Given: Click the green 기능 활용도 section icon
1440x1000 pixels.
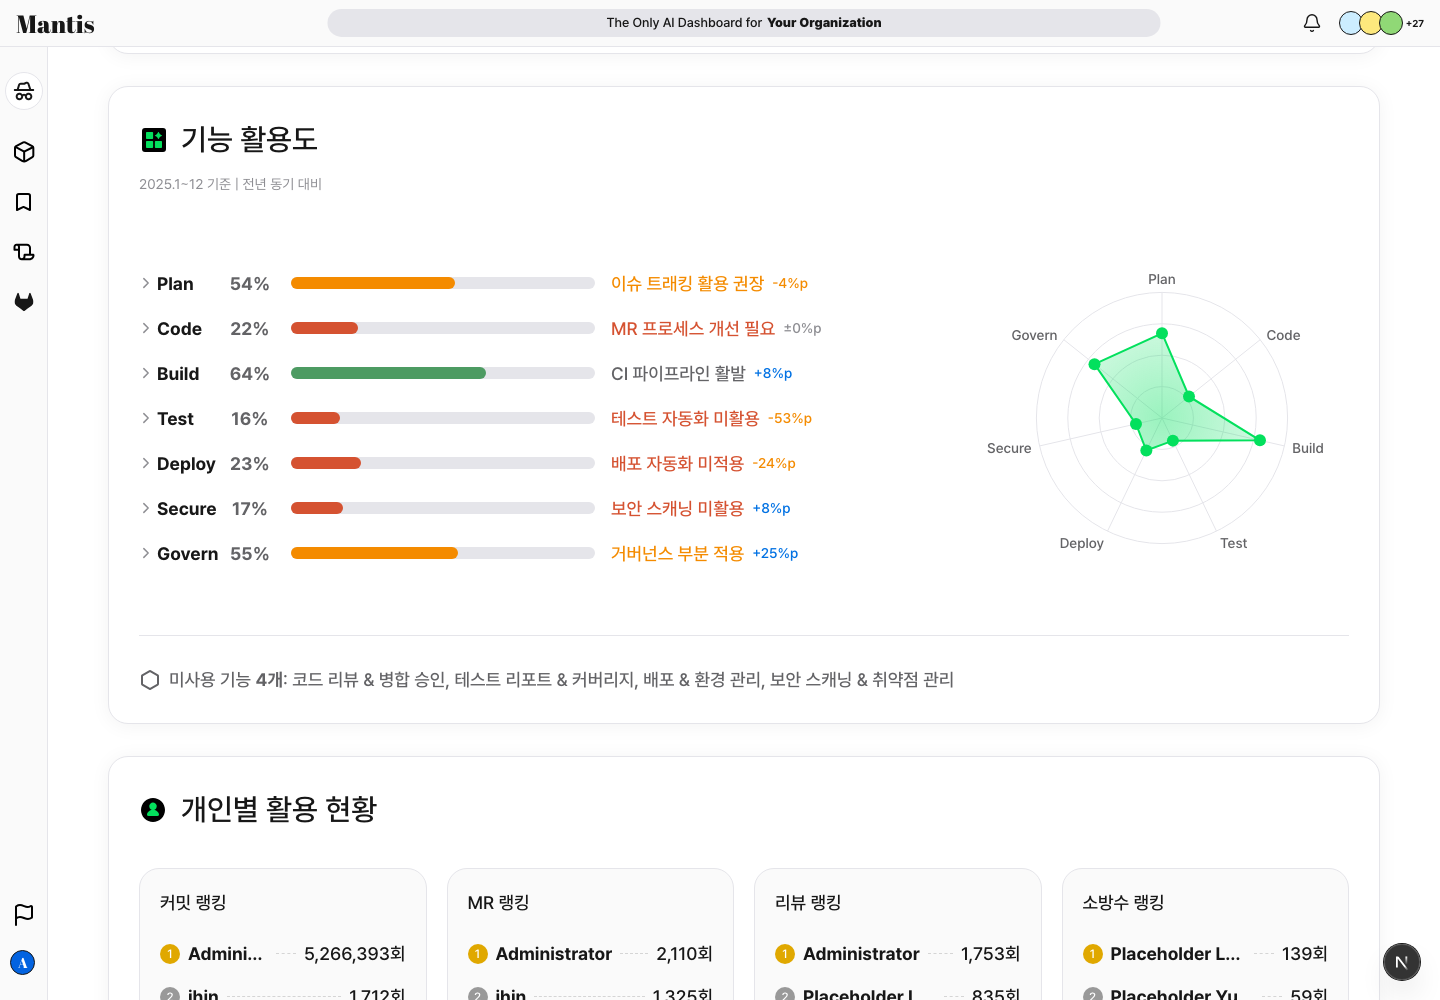Looking at the screenshot, I should 154,140.
